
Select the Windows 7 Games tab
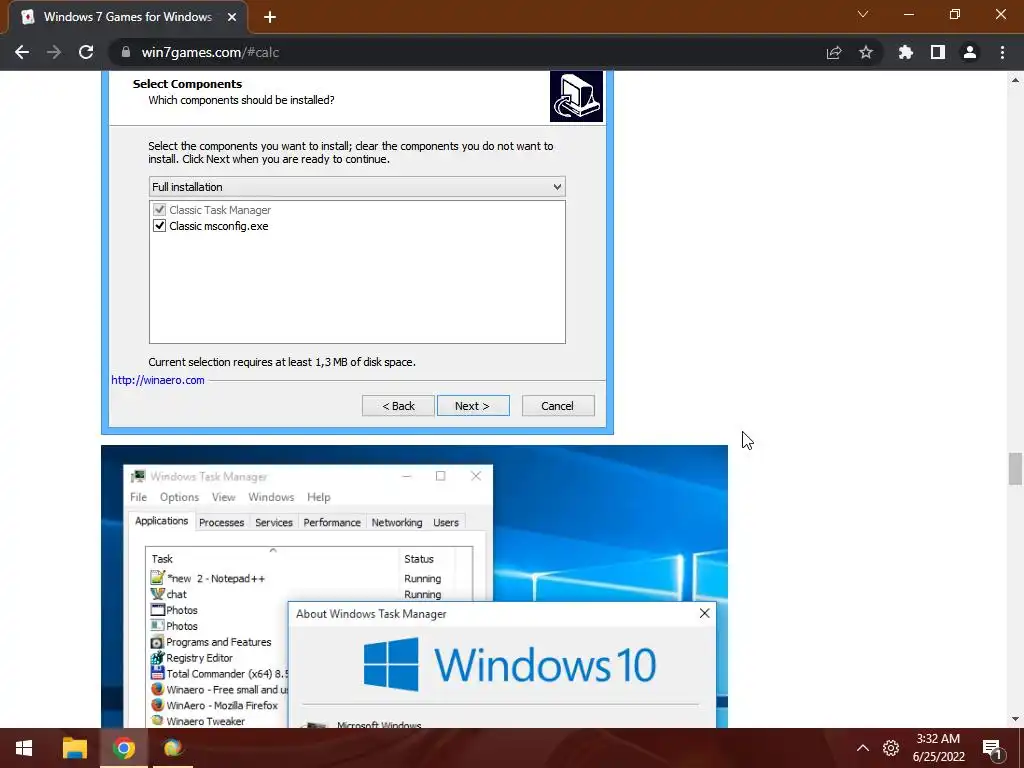pyautogui.click(x=127, y=17)
